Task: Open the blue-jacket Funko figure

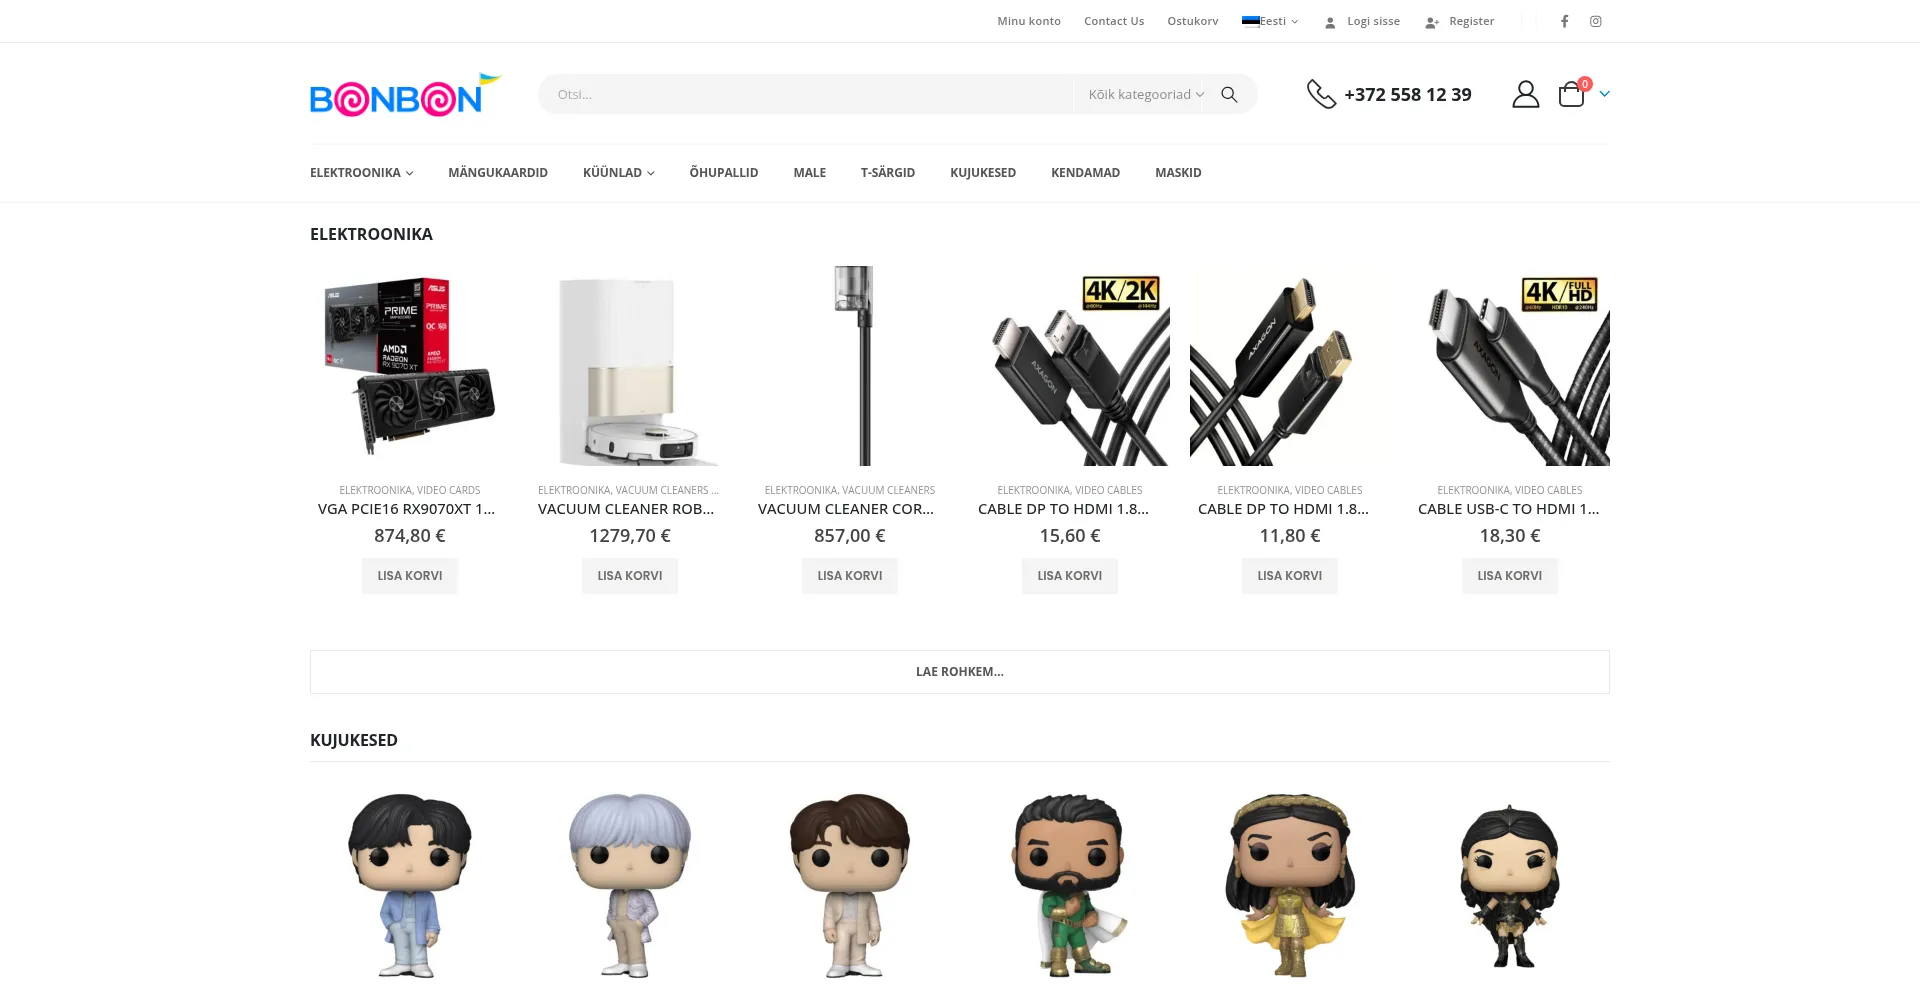Action: click(410, 885)
